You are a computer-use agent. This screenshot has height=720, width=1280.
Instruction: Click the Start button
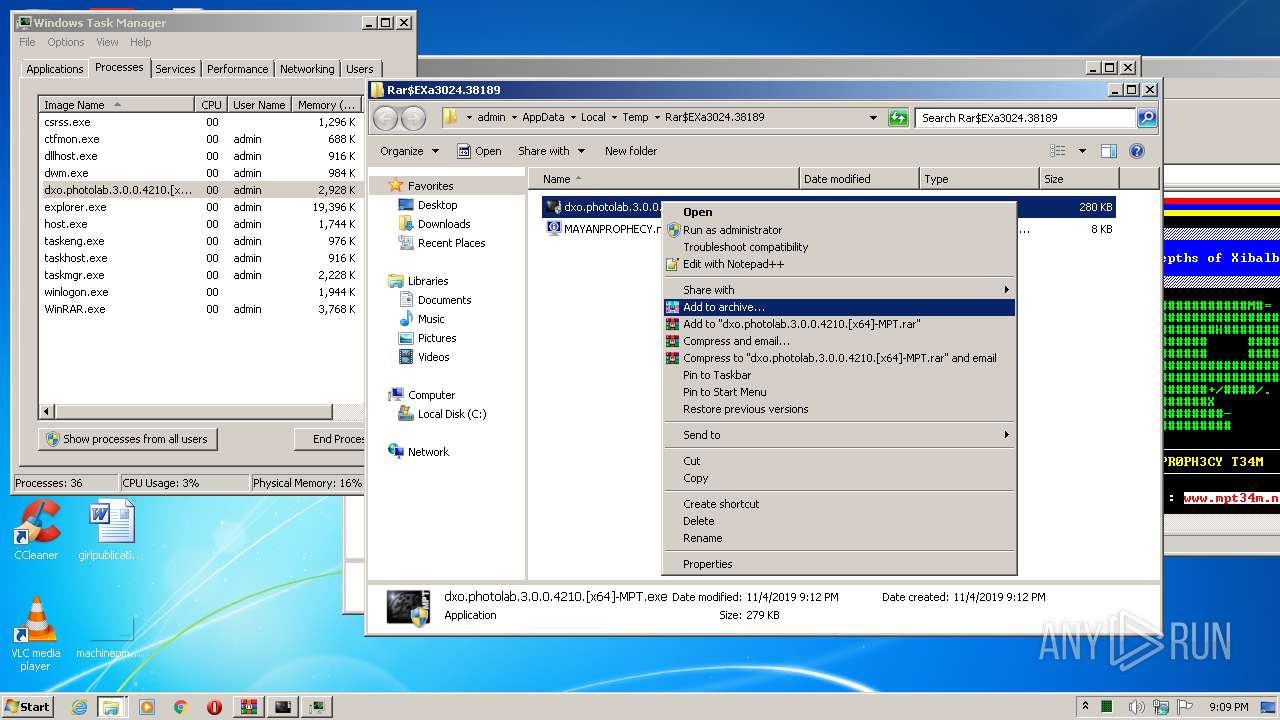pyautogui.click(x=28, y=706)
